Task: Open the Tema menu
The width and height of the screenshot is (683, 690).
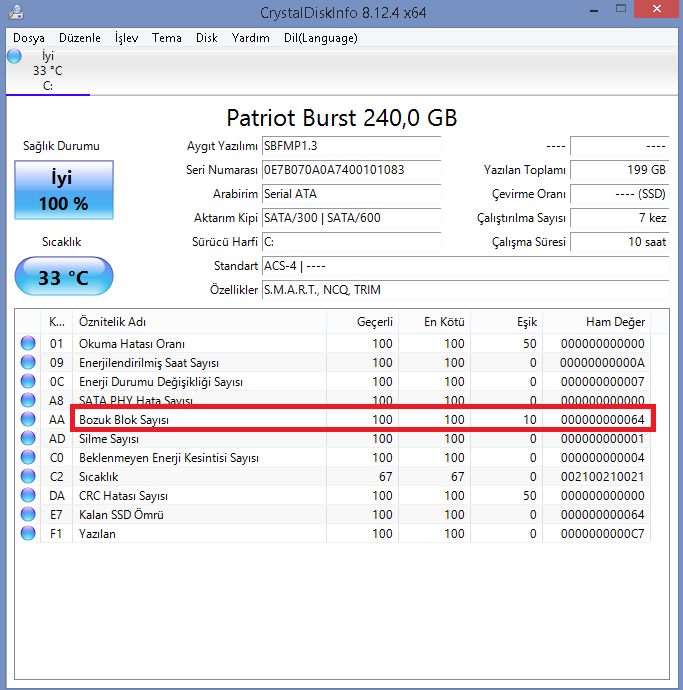Action: click(x=167, y=38)
